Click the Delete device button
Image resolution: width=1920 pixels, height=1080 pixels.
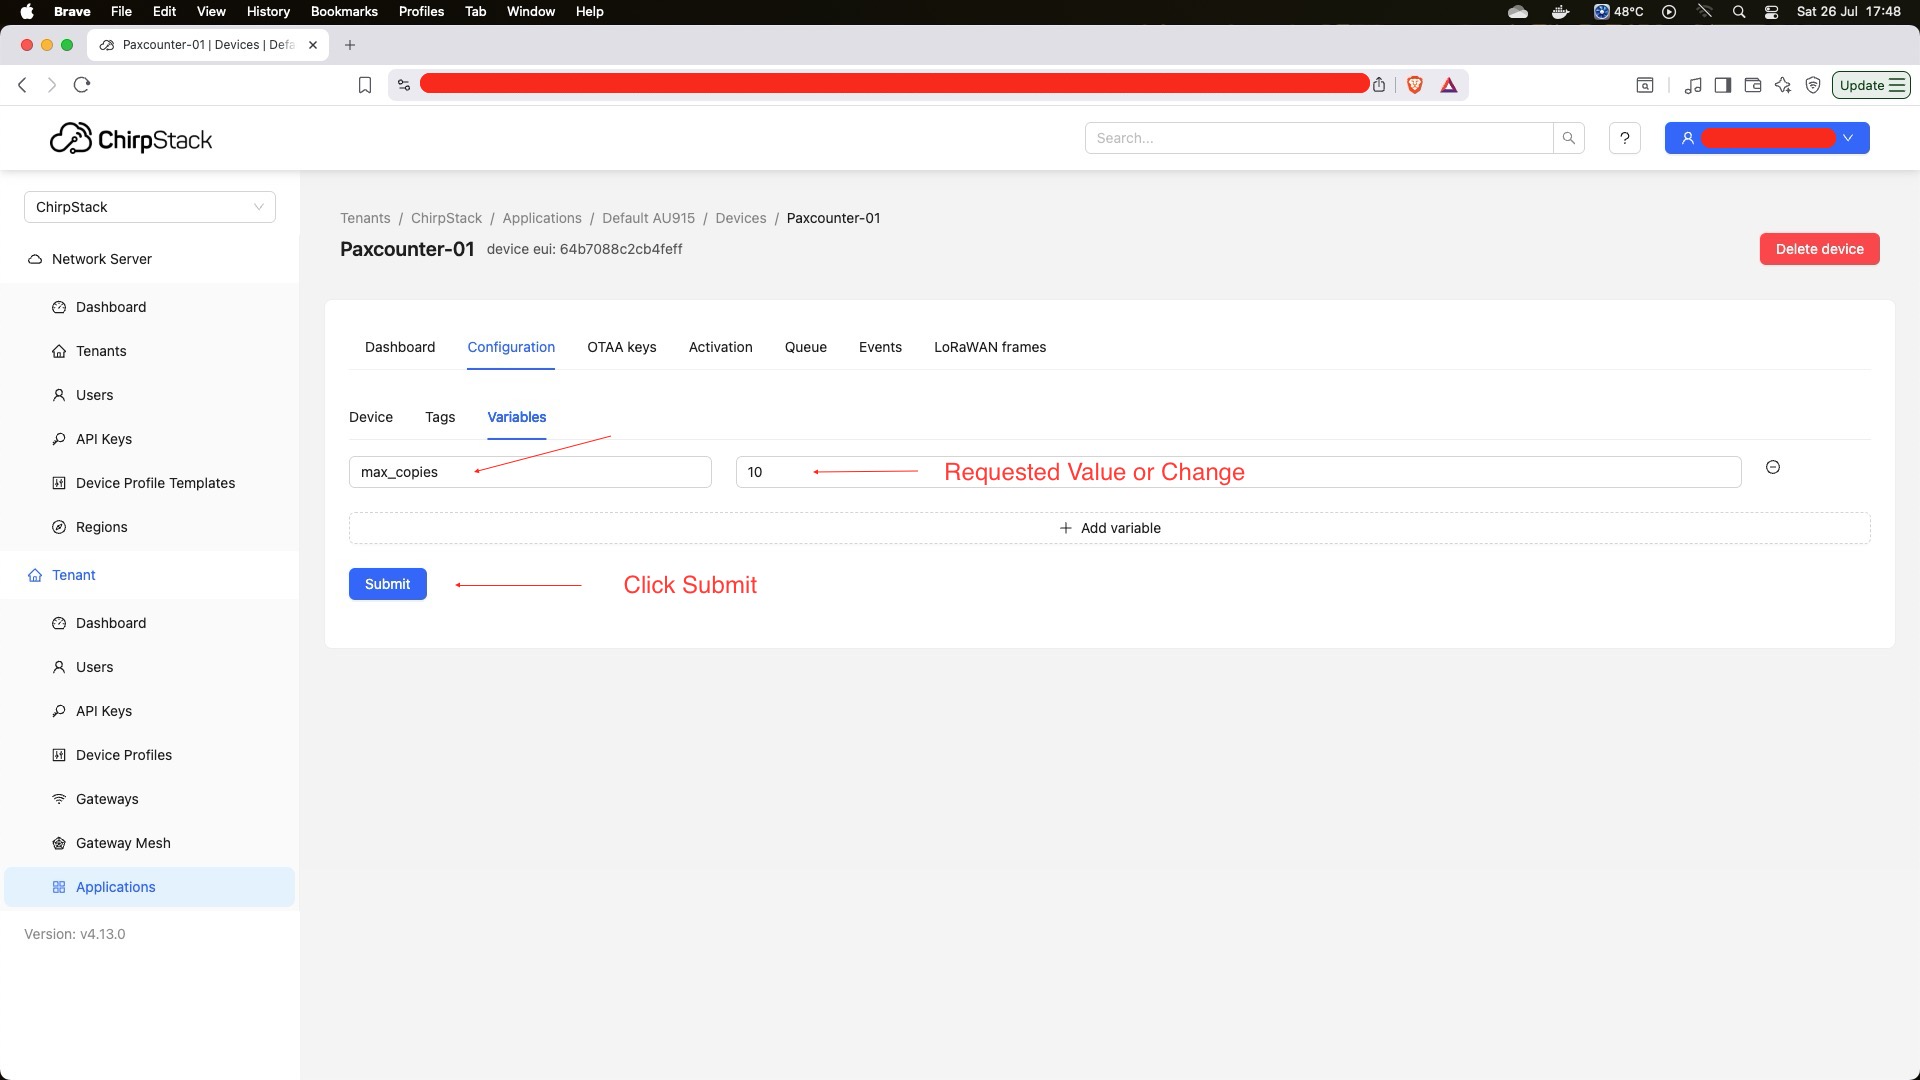pyautogui.click(x=1818, y=249)
